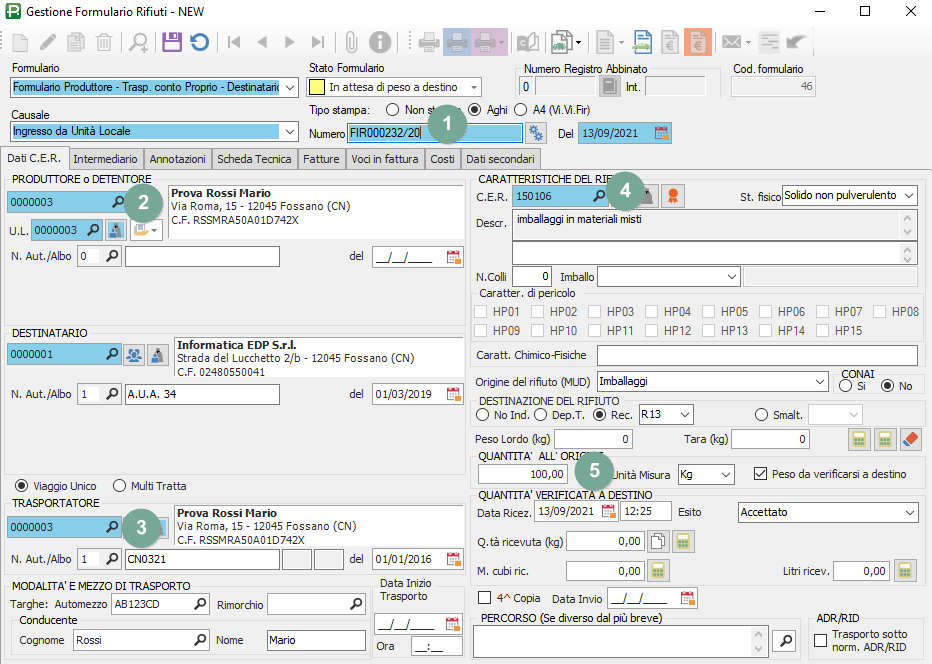
Task: Open the Scheda Tecnica tab
Action: pyautogui.click(x=254, y=159)
